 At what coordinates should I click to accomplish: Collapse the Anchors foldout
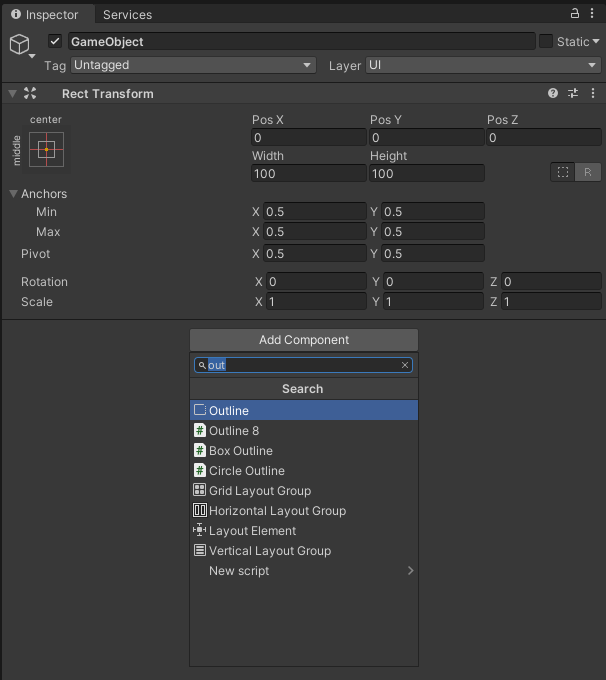coord(13,193)
